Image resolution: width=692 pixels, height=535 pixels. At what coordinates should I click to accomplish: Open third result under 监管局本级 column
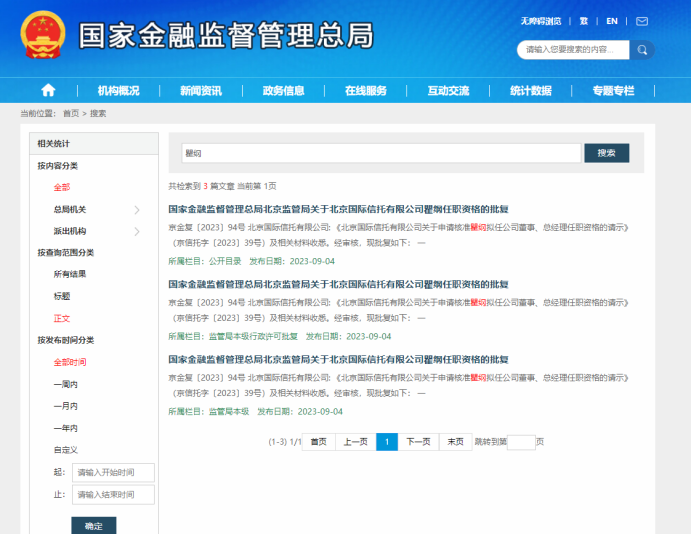[338, 359]
